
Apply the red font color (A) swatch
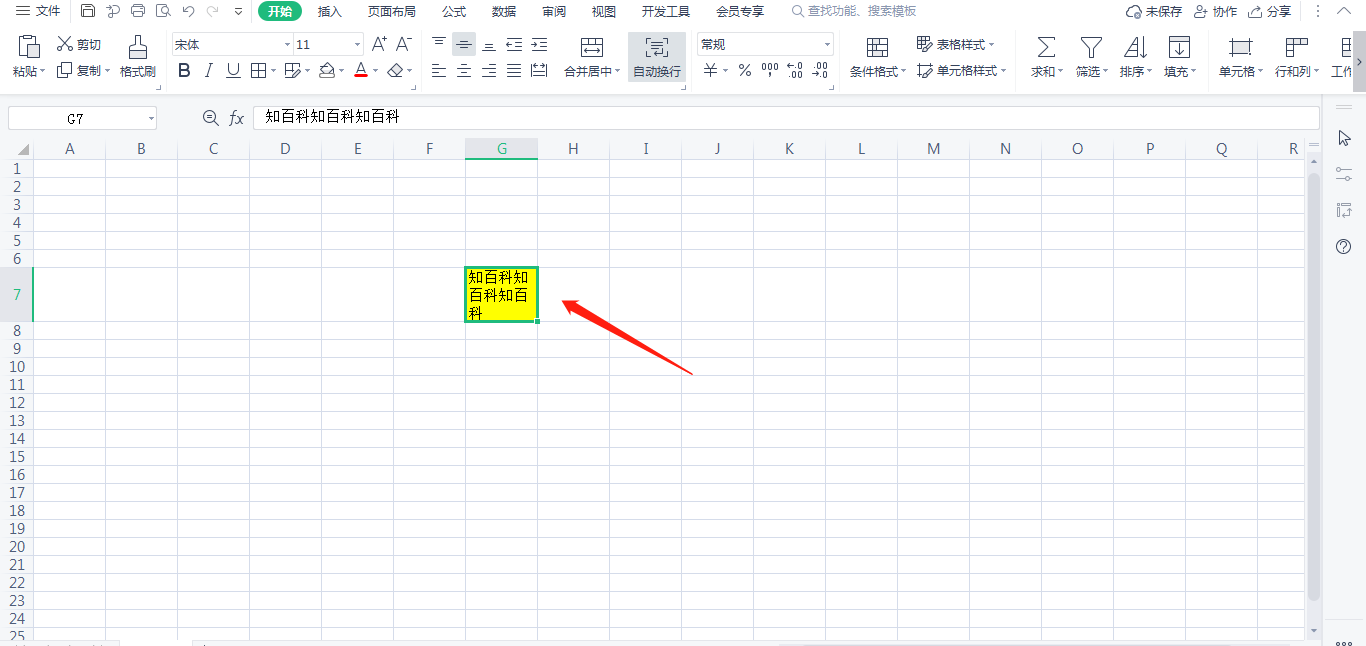(x=361, y=70)
